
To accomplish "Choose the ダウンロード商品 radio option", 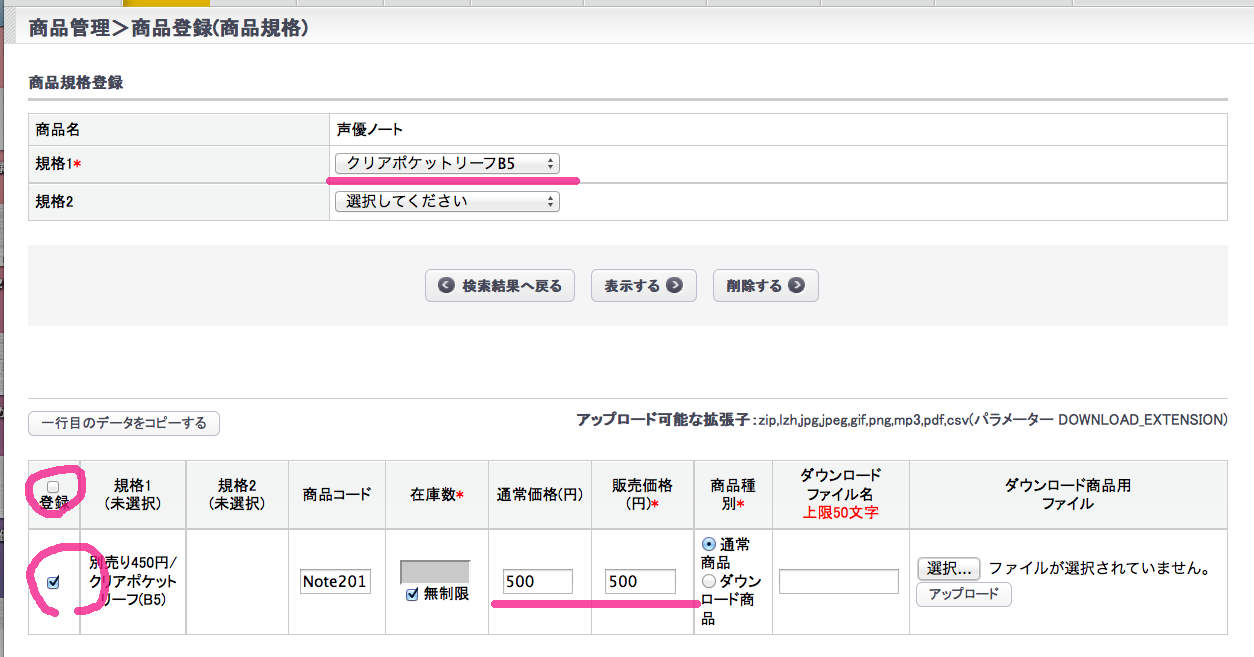I will pos(710,581).
